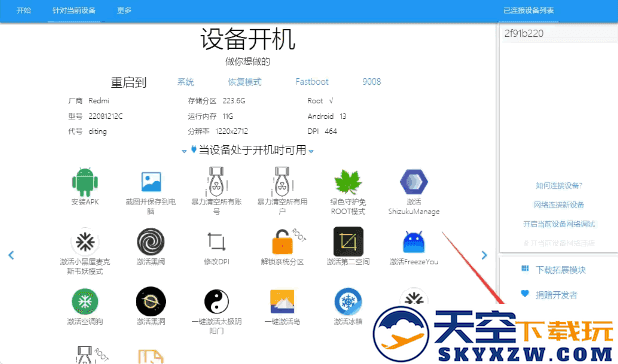Click the resolution value 1220x2712
The height and width of the screenshot is (364, 618).
point(232,131)
